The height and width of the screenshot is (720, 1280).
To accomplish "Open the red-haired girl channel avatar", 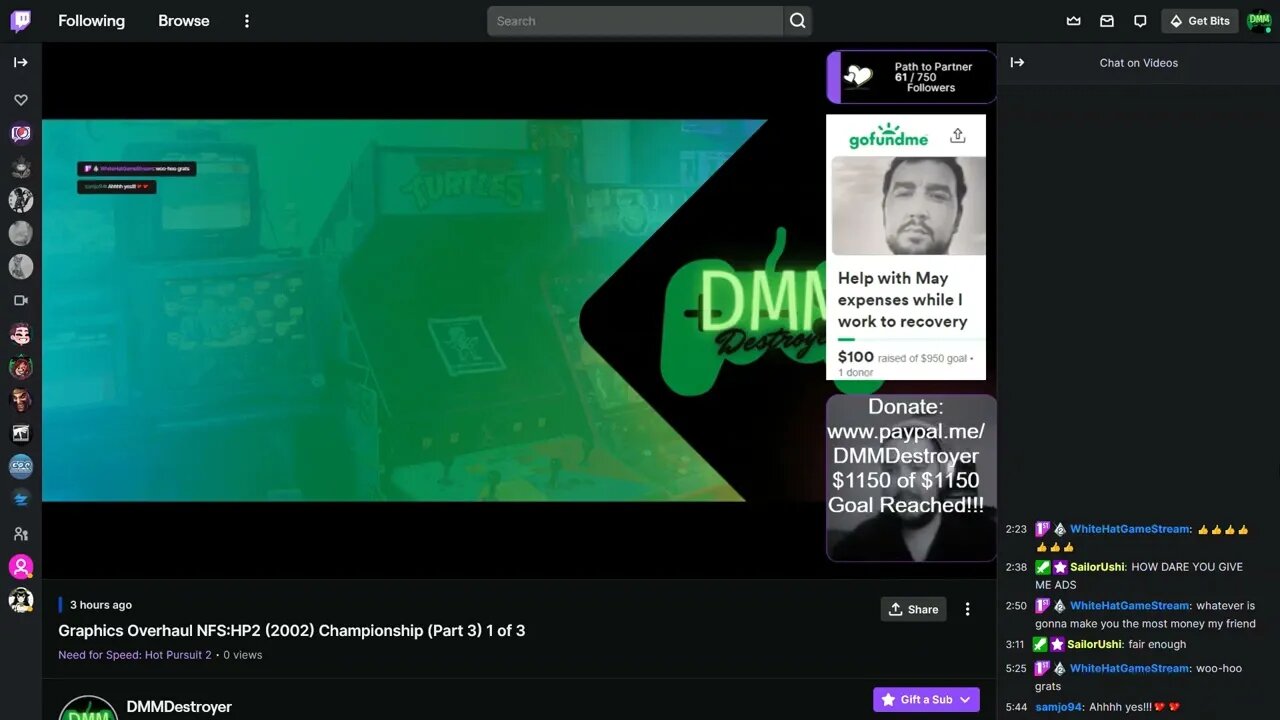I will pyautogui.click(x=21, y=367).
